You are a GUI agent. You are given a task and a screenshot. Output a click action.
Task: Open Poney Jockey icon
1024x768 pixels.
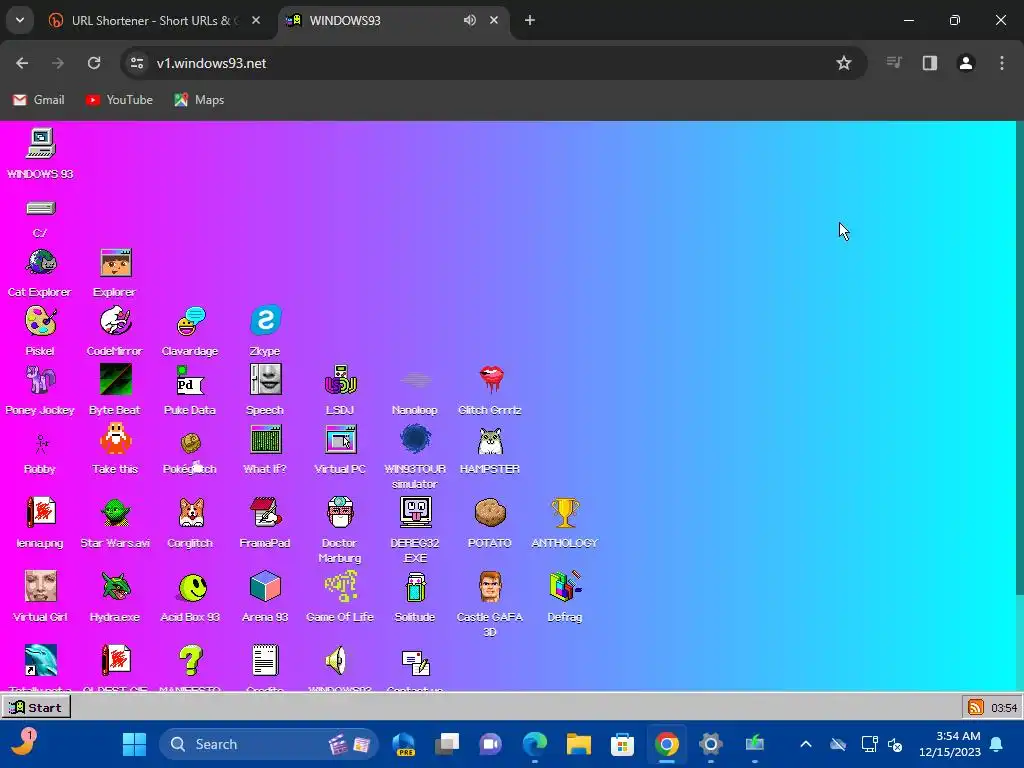point(40,381)
